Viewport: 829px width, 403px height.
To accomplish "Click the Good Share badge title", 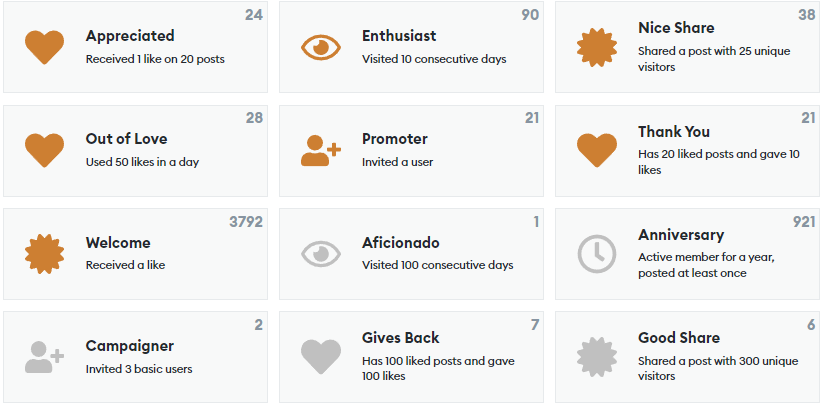I will pyautogui.click(x=679, y=338).
